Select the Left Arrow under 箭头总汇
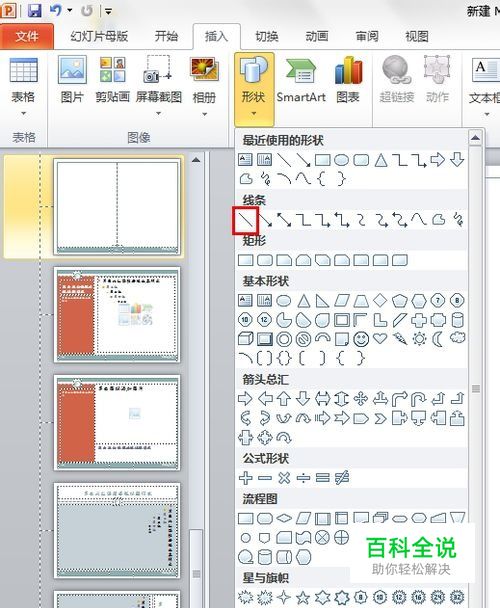 pyautogui.click(x=265, y=399)
